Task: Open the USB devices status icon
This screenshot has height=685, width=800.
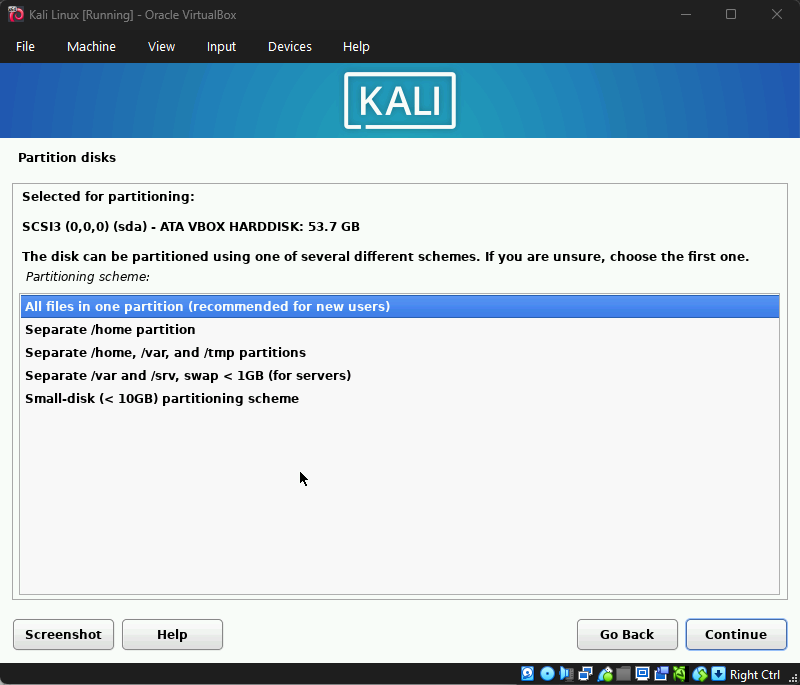Action: (606, 674)
